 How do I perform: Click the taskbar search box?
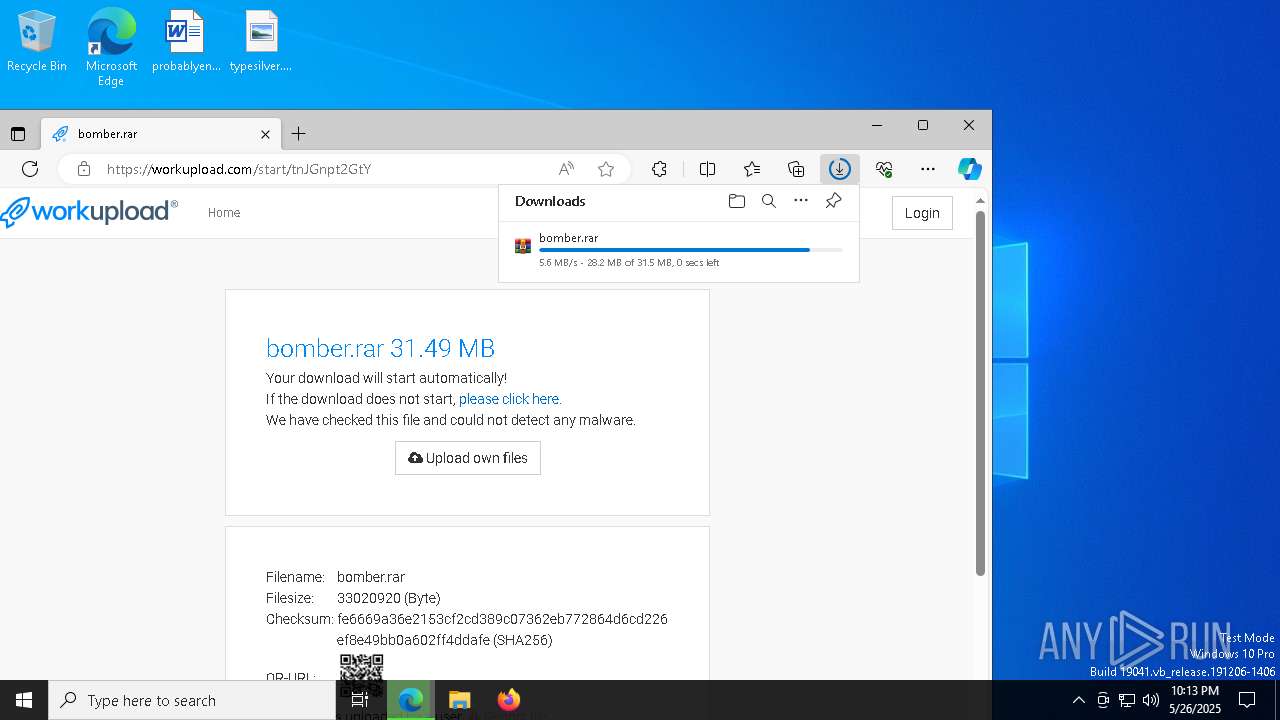[x=192, y=700]
